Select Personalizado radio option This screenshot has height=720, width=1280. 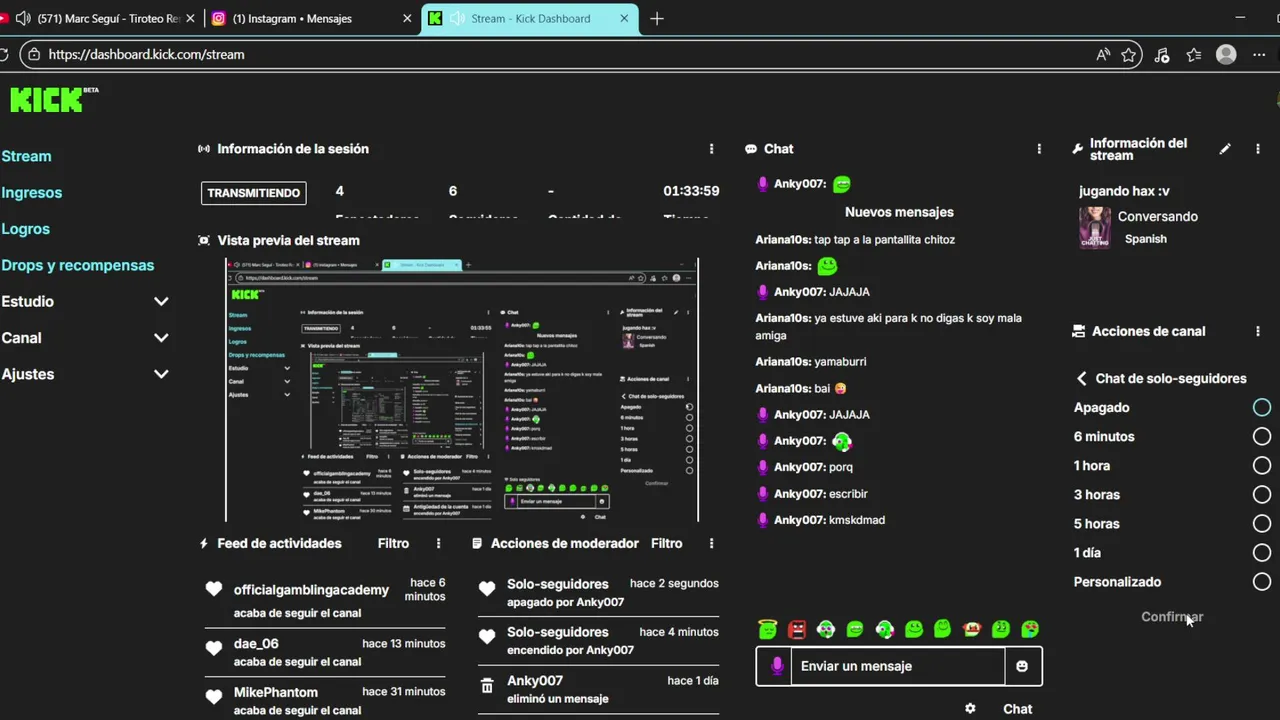click(1262, 581)
